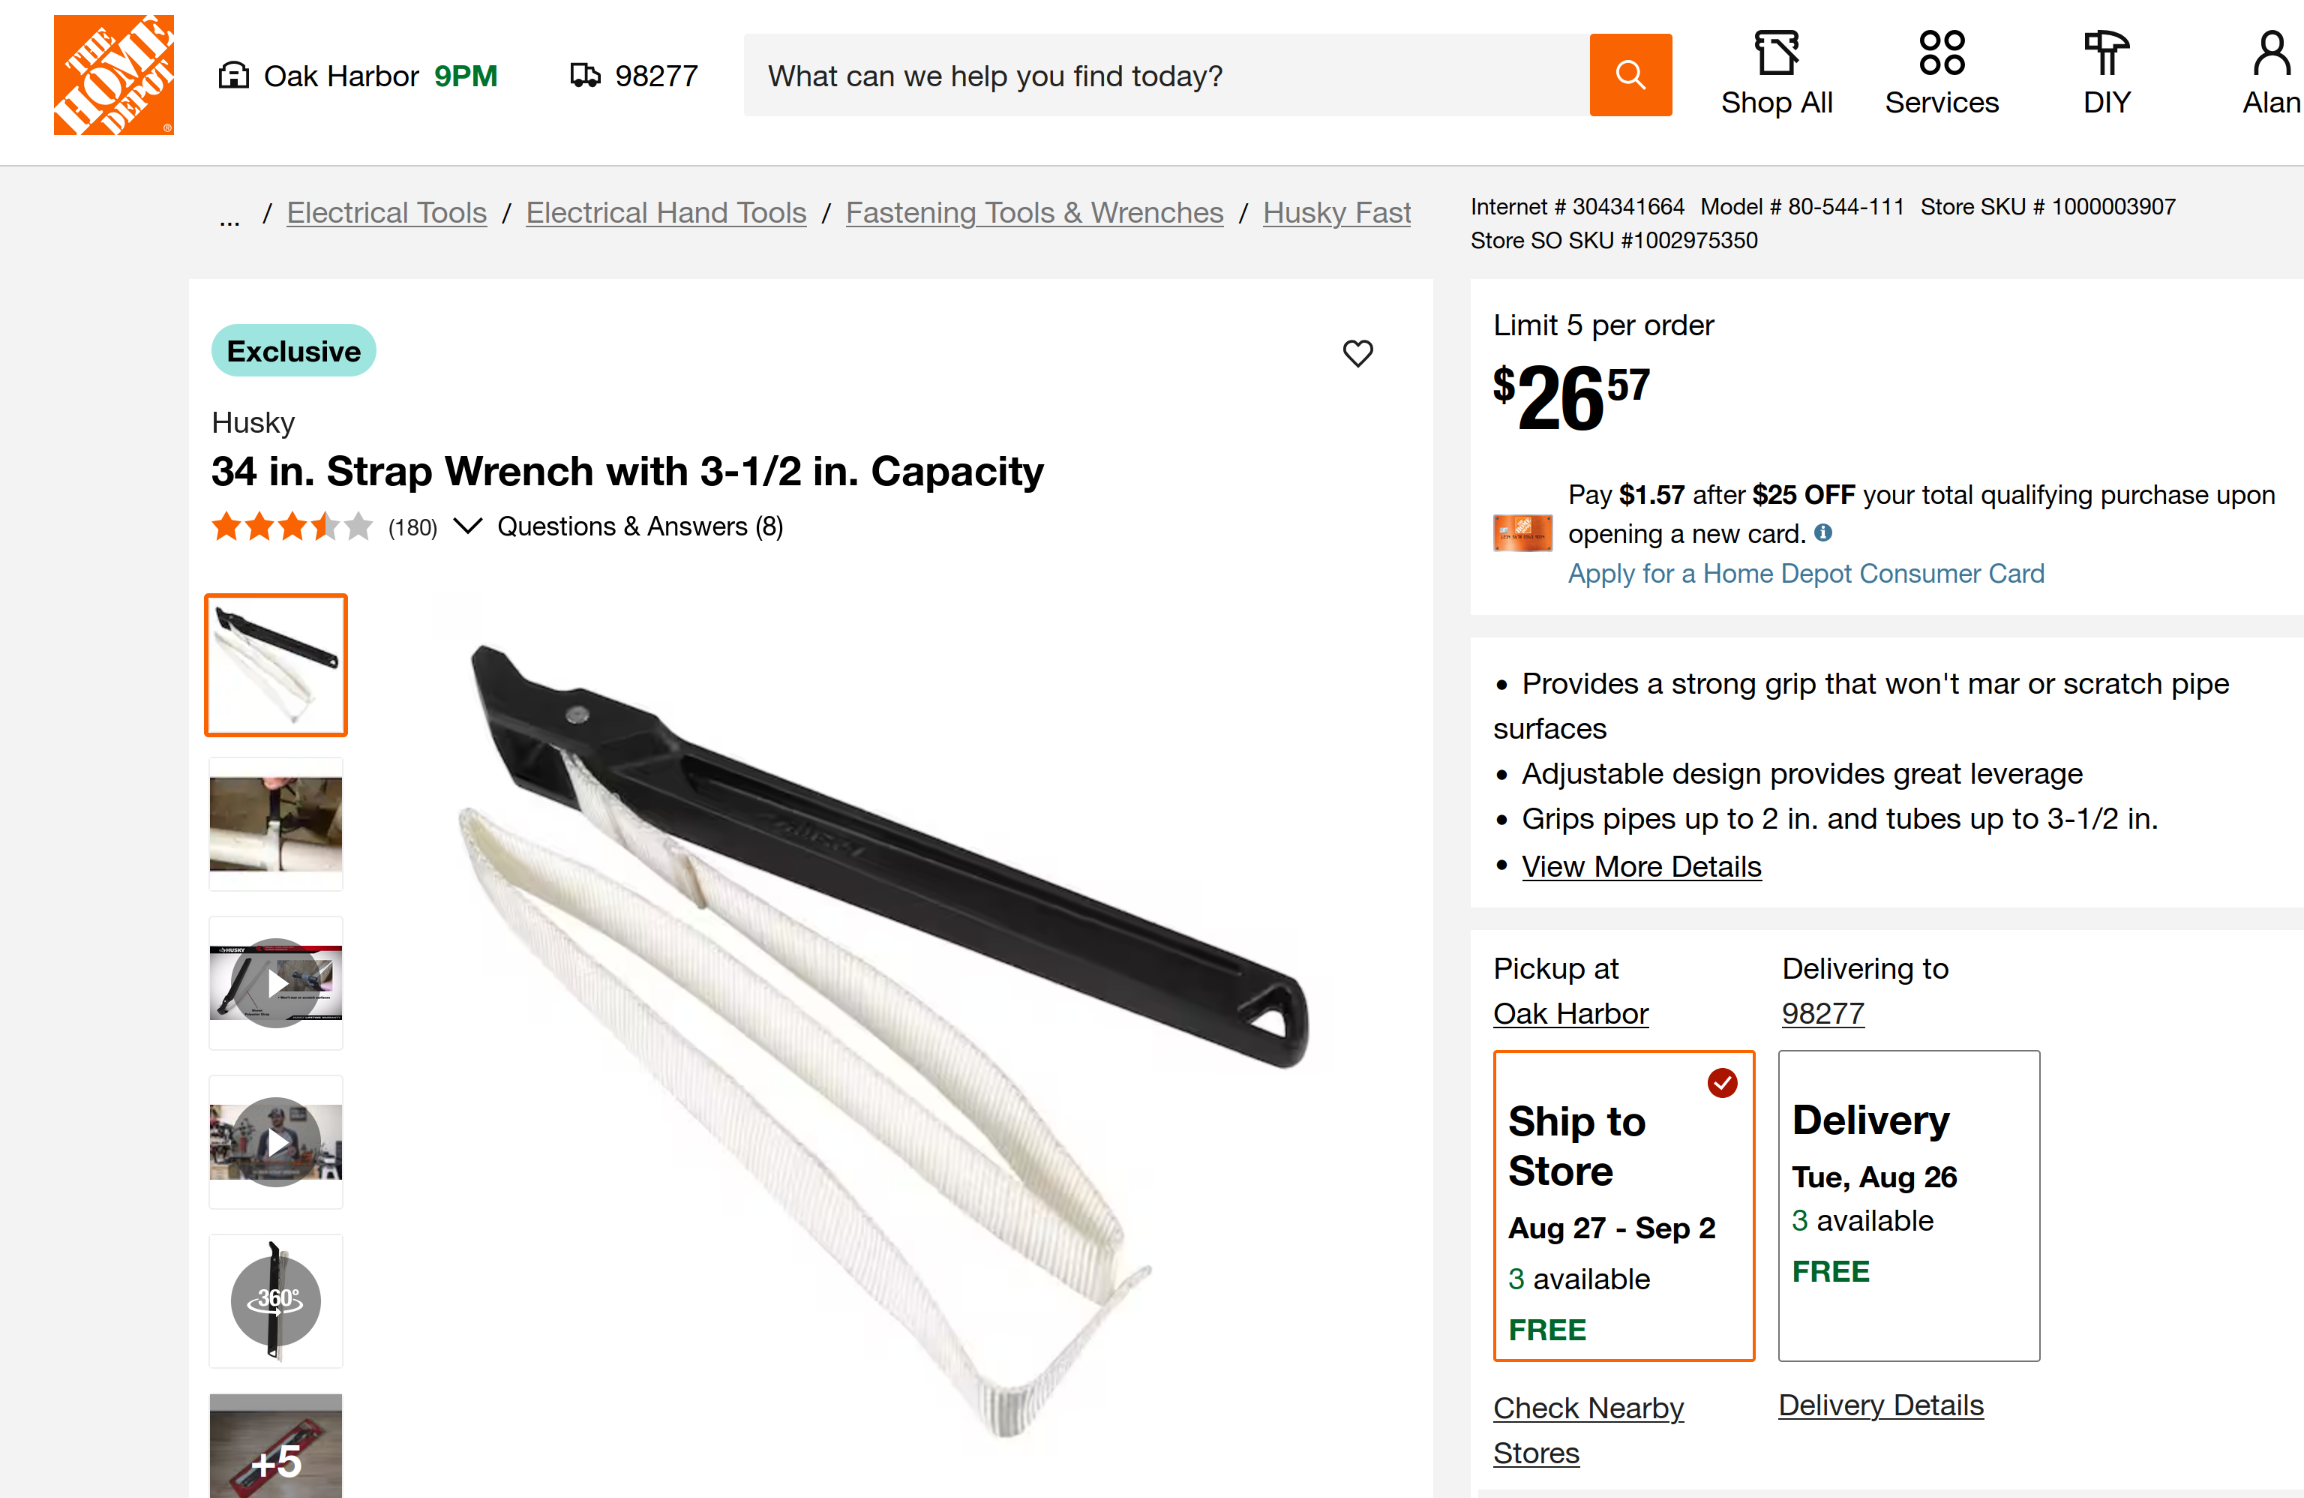2304x1498 pixels.
Task: Click the info icon beside the card offer
Action: pyautogui.click(x=1822, y=533)
